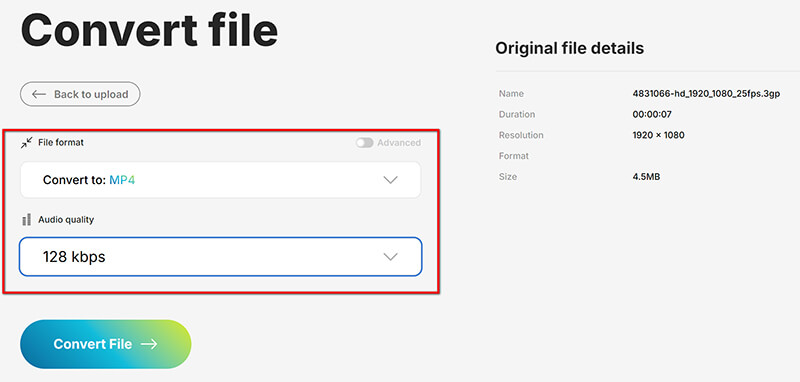
Task: Click the Original file details heading
Action: pyautogui.click(x=569, y=48)
